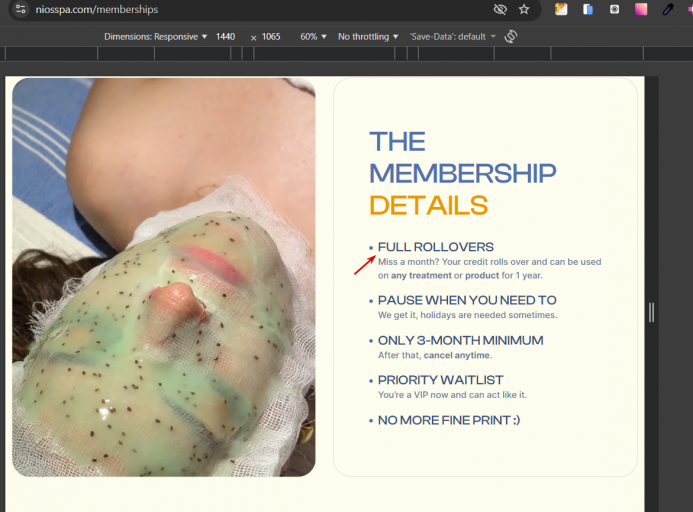Open the Dimensions: Responsive dropdown
The height and width of the screenshot is (512, 693).
pyautogui.click(x=156, y=37)
